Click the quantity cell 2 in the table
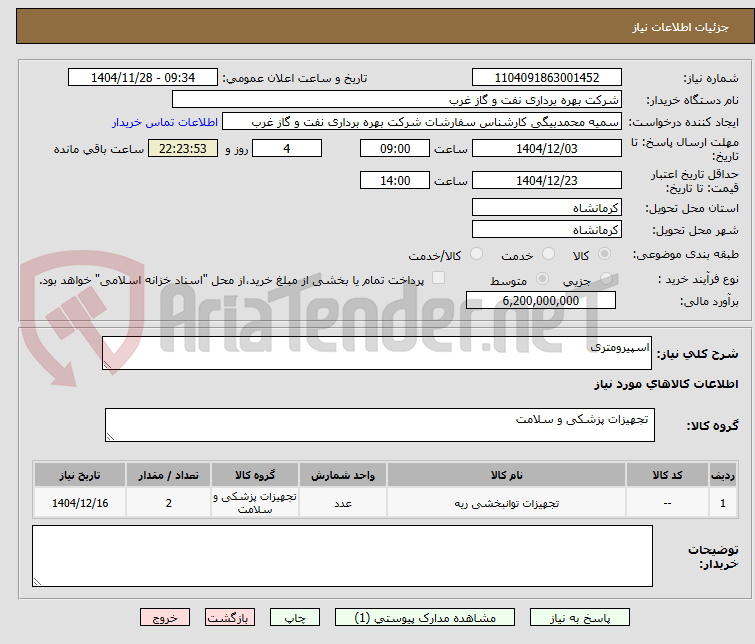 click(x=169, y=503)
